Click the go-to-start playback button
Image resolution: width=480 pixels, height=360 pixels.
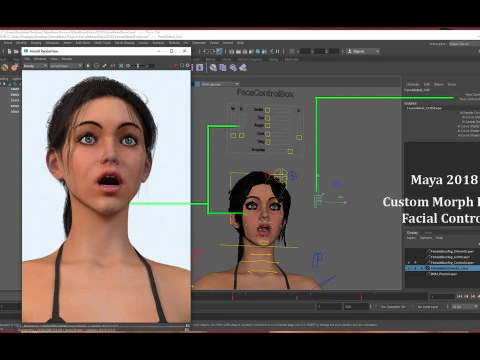point(459,296)
